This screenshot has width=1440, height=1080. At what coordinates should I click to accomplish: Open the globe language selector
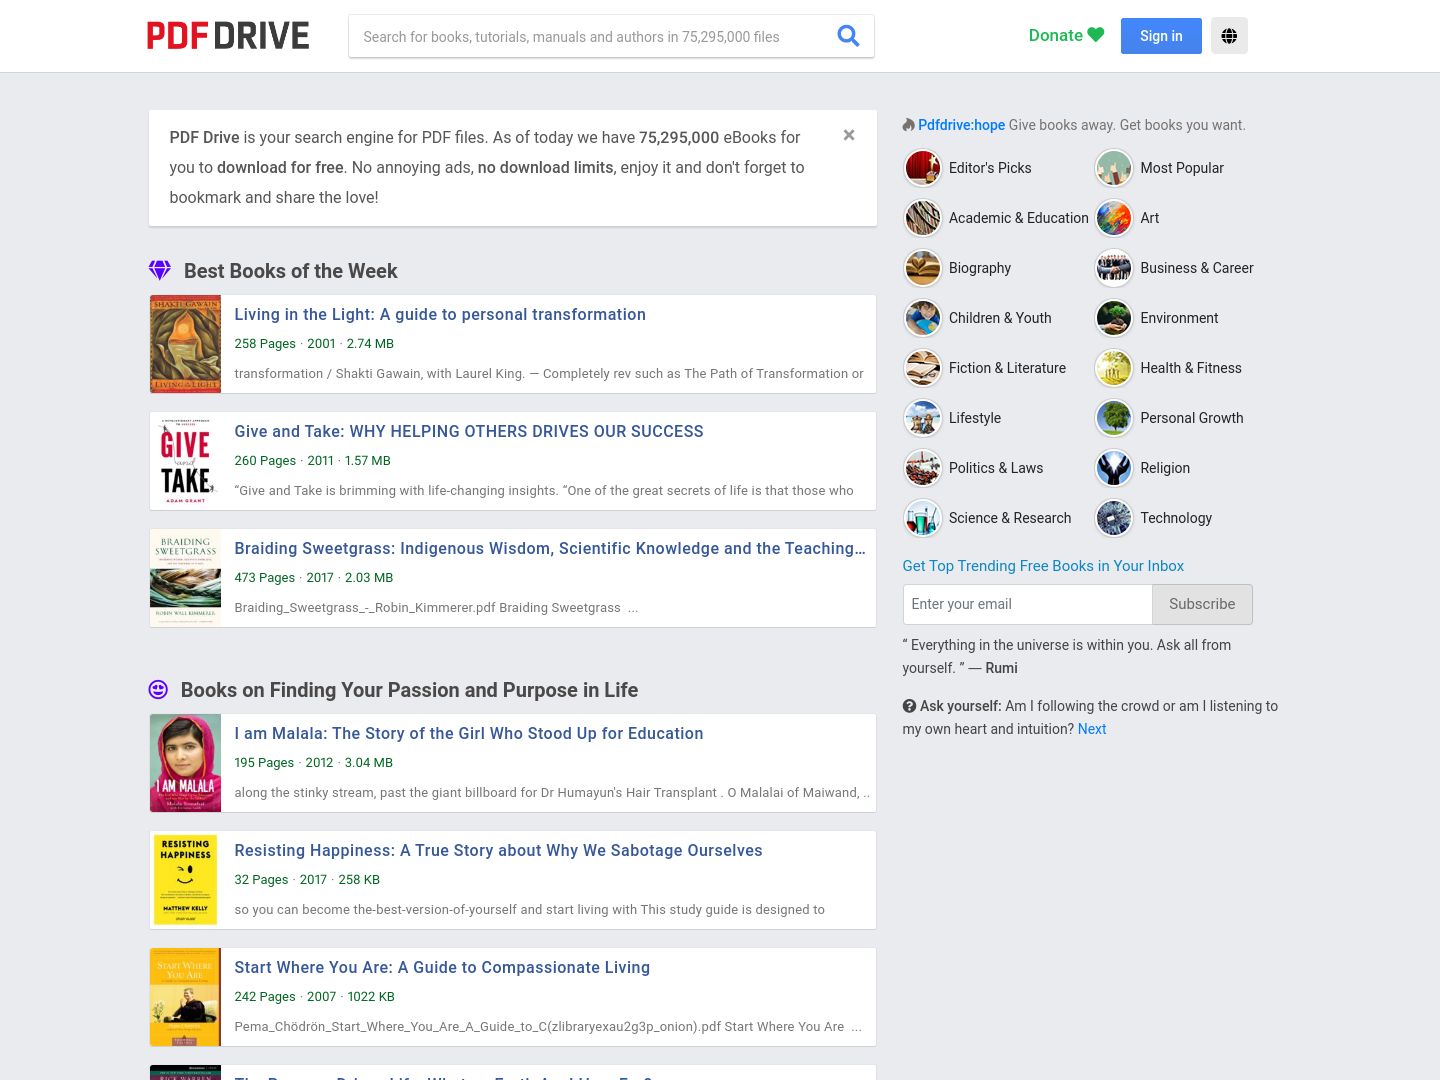point(1229,36)
